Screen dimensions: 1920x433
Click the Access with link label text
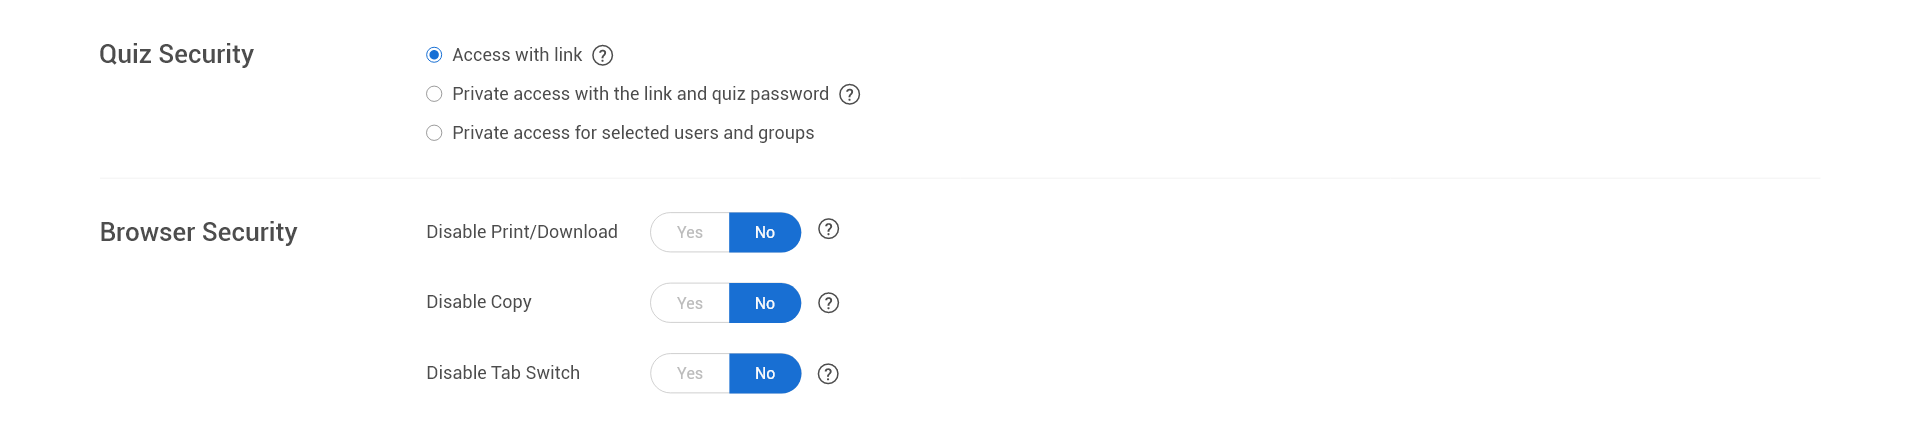point(517,55)
